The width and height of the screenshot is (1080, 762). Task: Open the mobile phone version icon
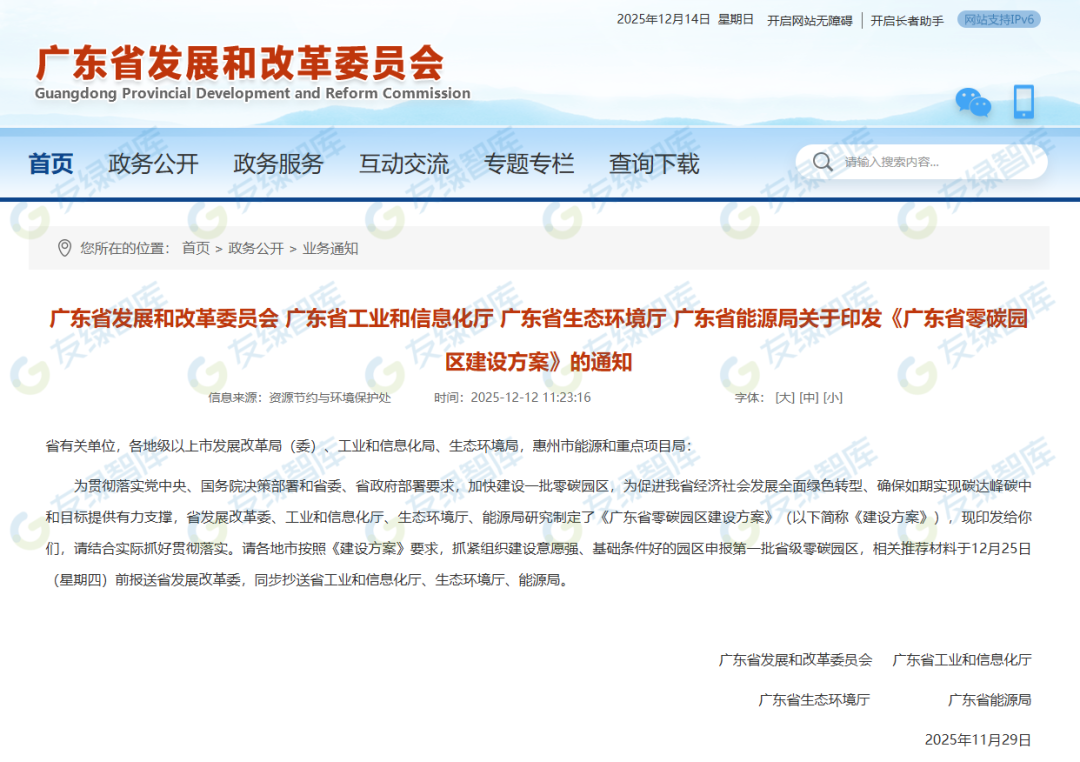tap(1023, 102)
